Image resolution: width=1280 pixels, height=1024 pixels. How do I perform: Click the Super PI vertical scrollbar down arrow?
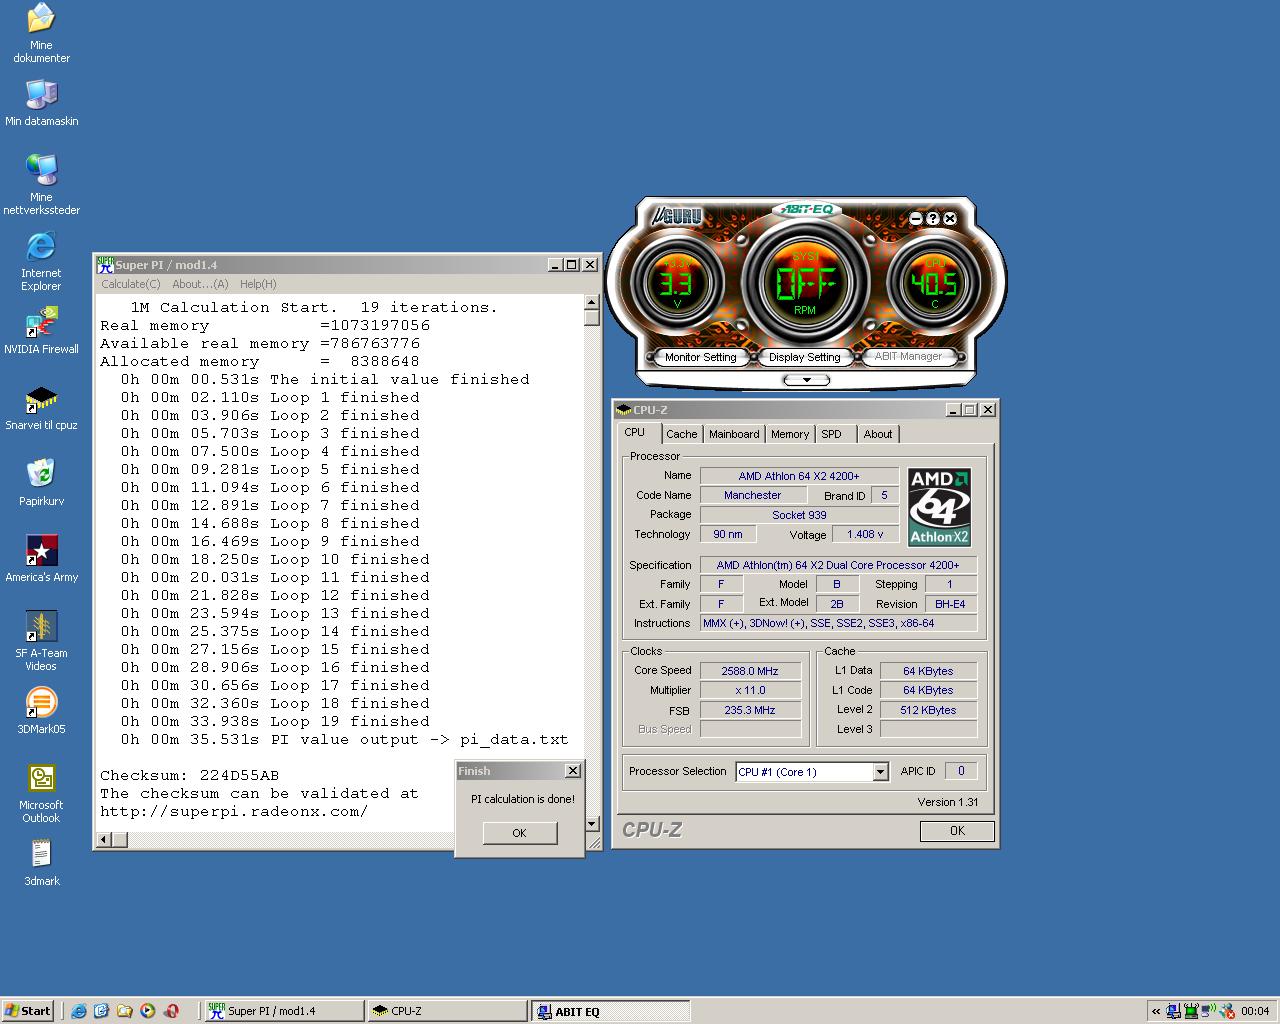coord(592,824)
